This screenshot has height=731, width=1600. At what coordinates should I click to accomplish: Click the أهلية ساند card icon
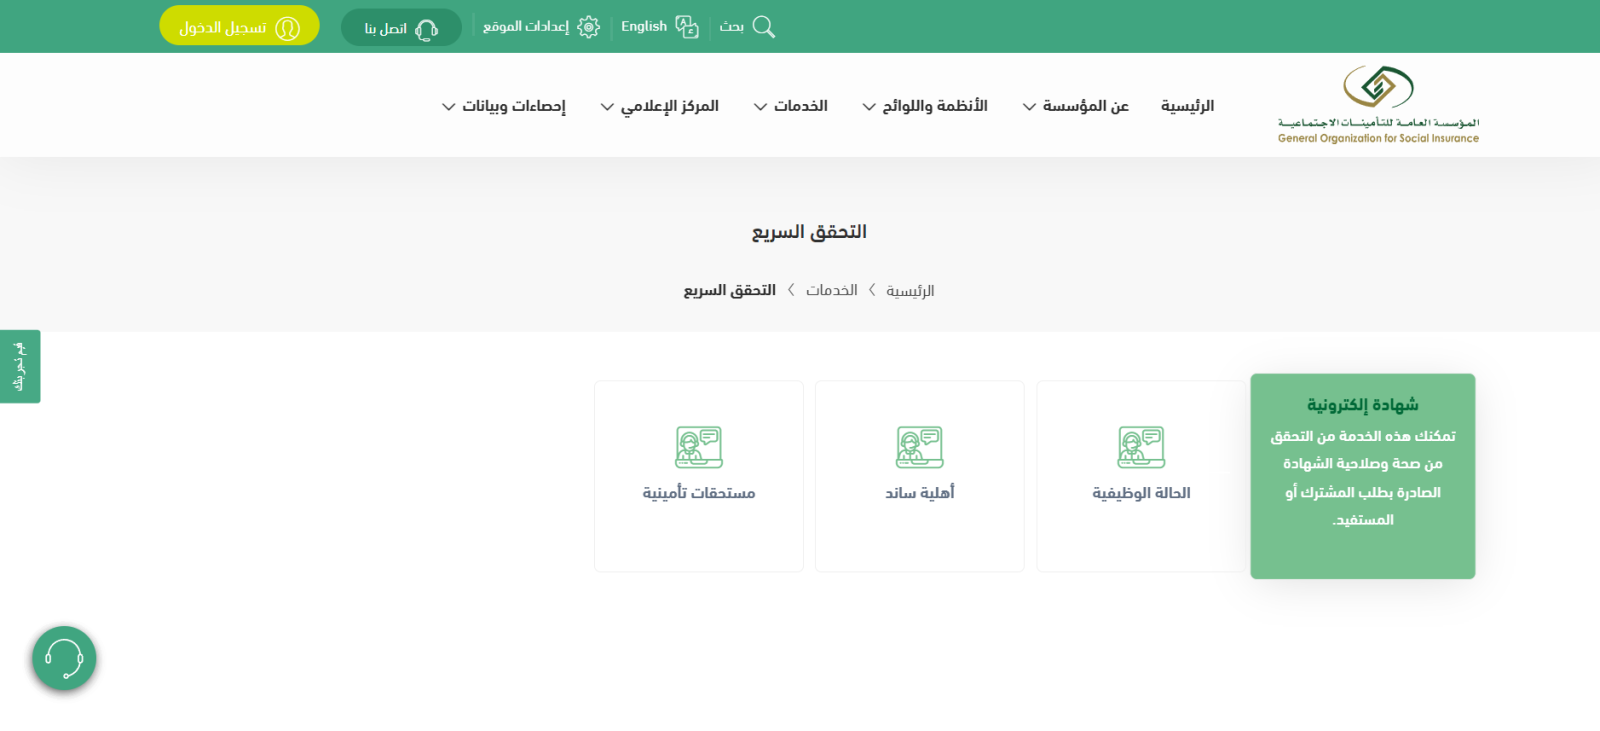click(x=920, y=447)
